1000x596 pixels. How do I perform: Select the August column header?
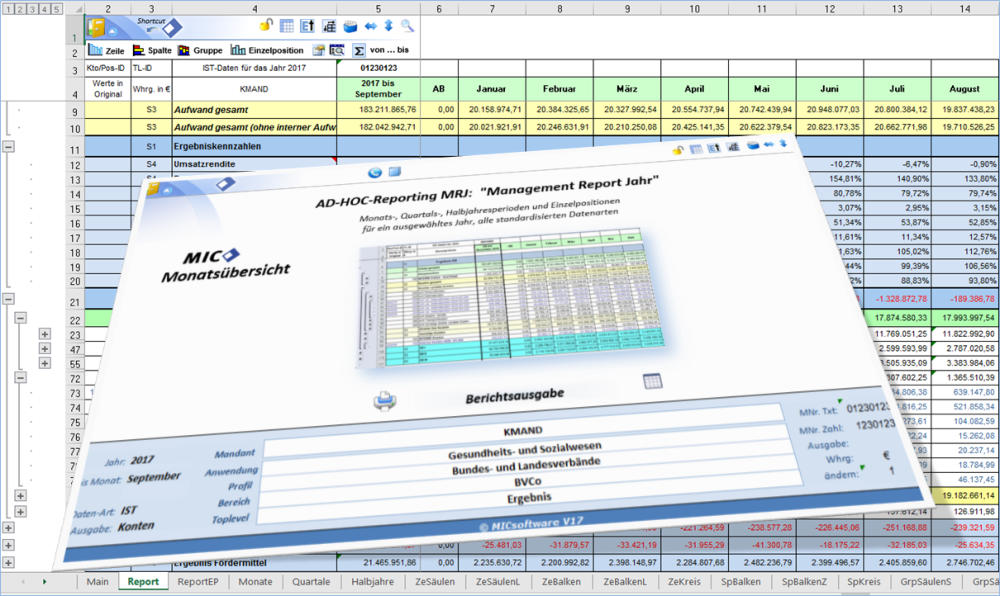point(965,89)
